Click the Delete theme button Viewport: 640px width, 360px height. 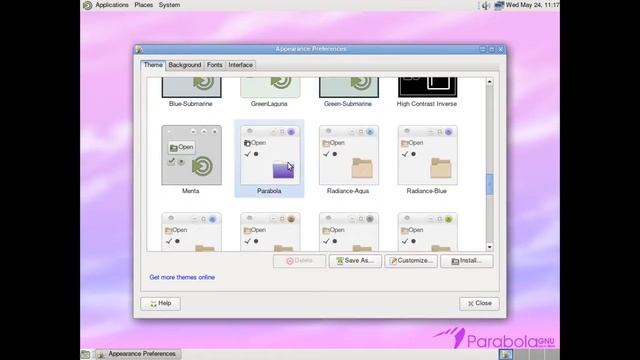click(x=299, y=261)
